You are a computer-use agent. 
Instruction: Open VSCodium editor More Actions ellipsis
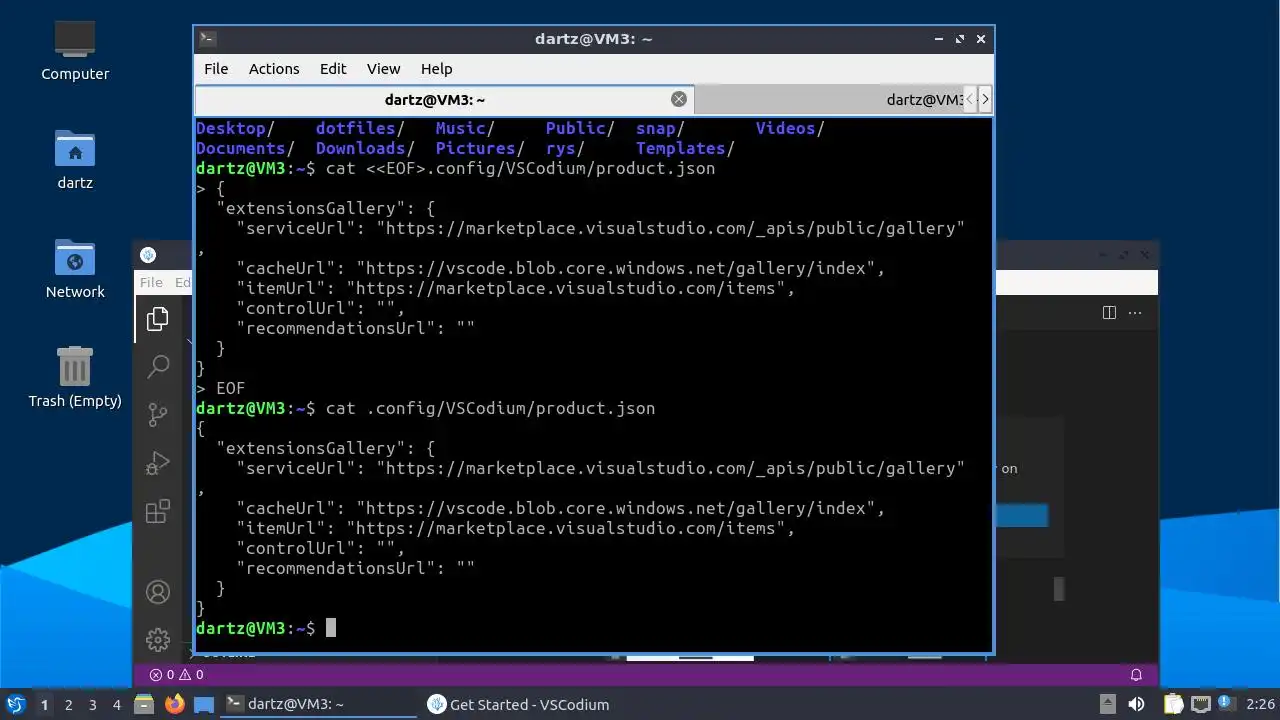point(1135,313)
